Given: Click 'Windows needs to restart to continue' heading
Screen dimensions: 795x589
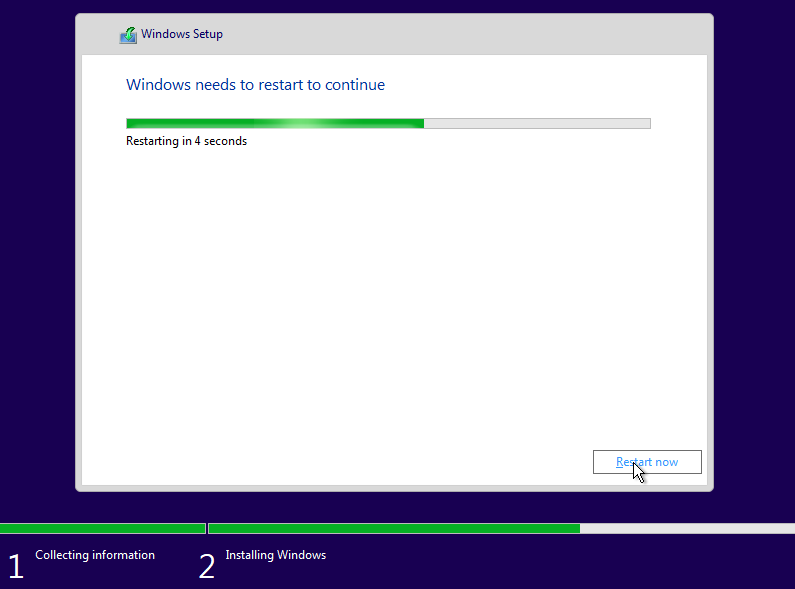Looking at the screenshot, I should click(x=256, y=85).
